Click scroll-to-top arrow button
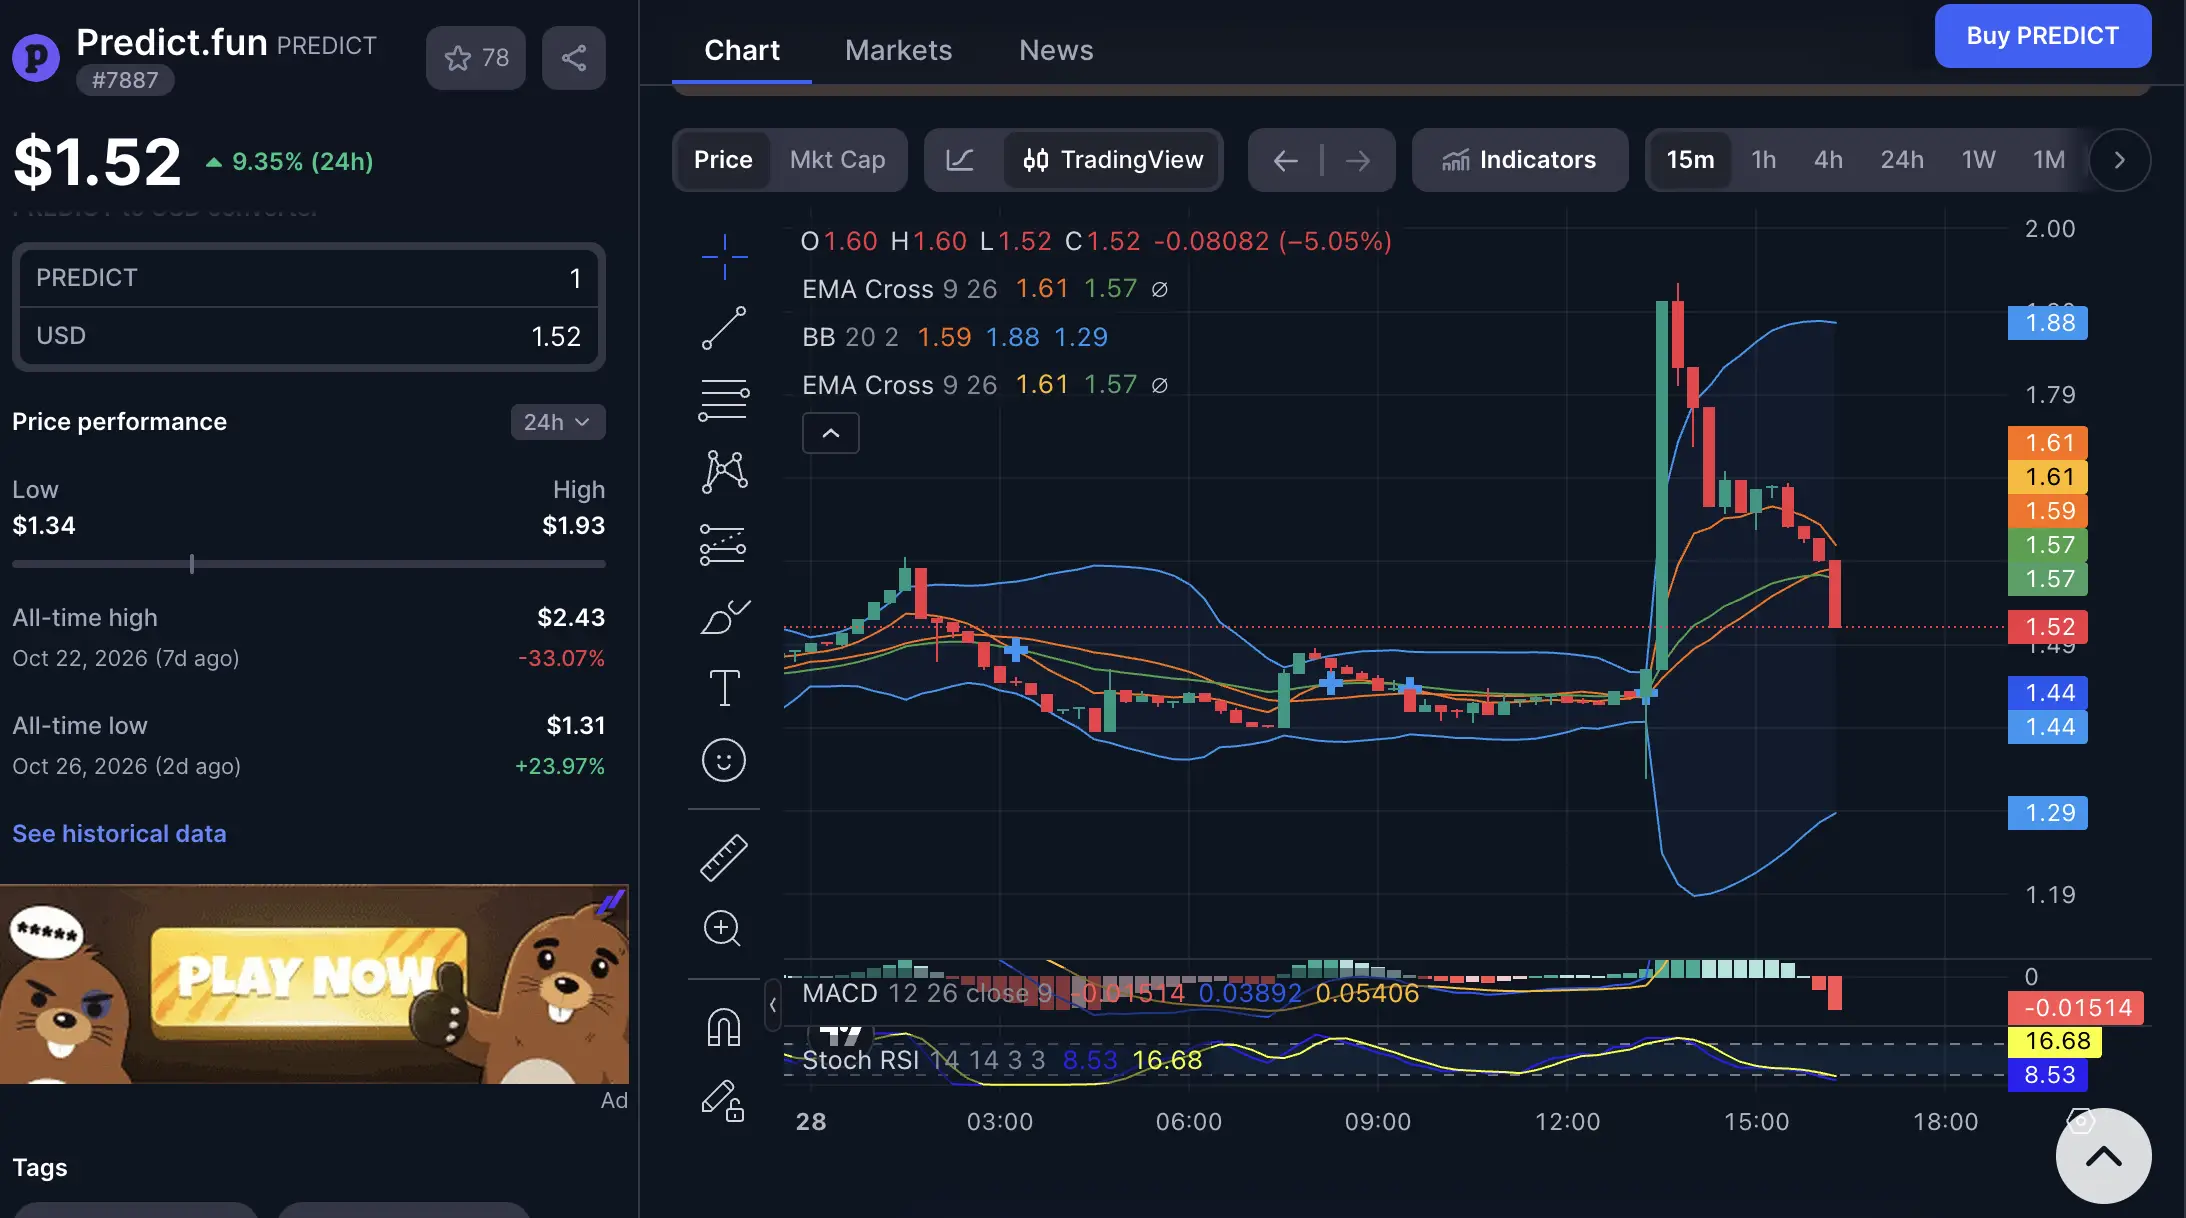This screenshot has width=2186, height=1218. (x=2103, y=1156)
